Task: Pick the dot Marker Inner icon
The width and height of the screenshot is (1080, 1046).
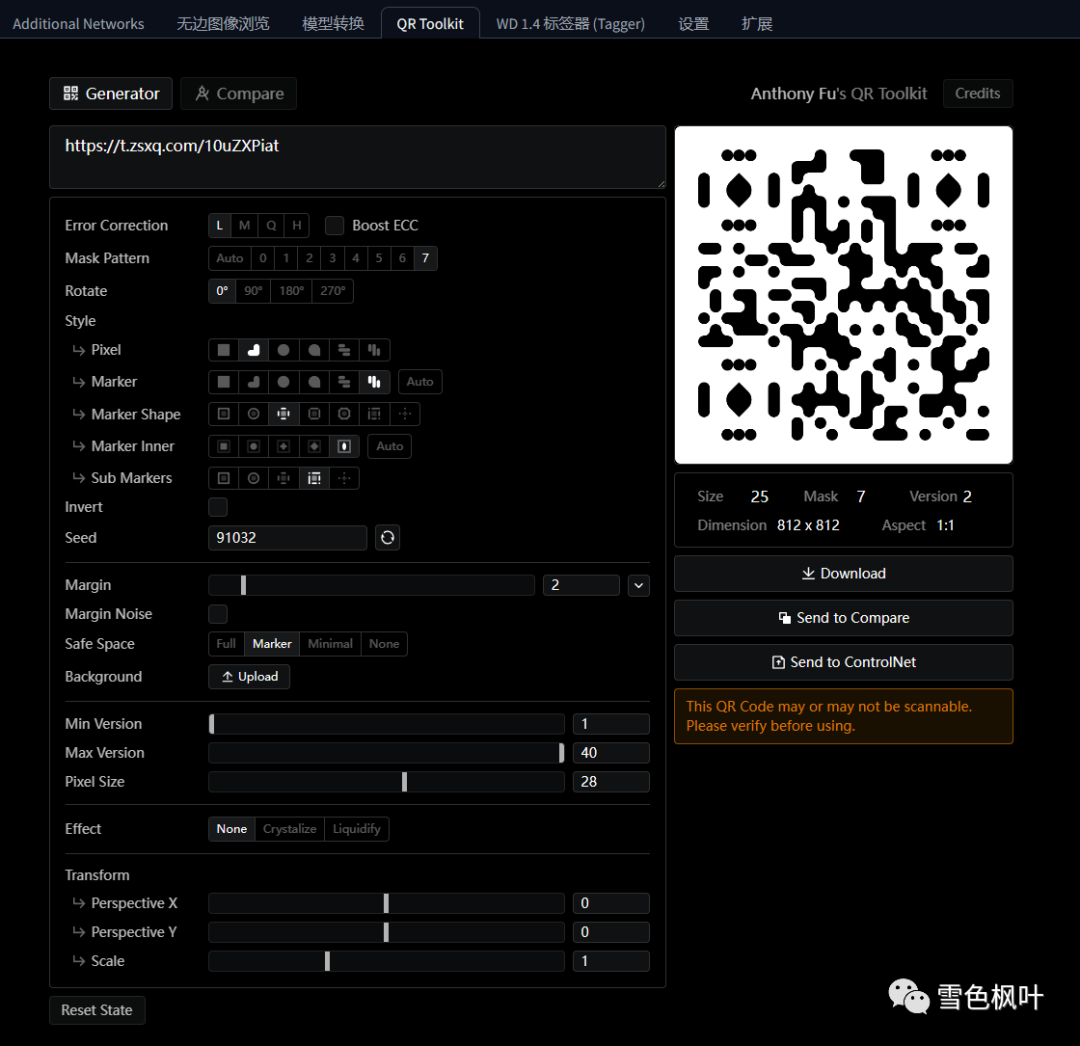Action: point(253,446)
